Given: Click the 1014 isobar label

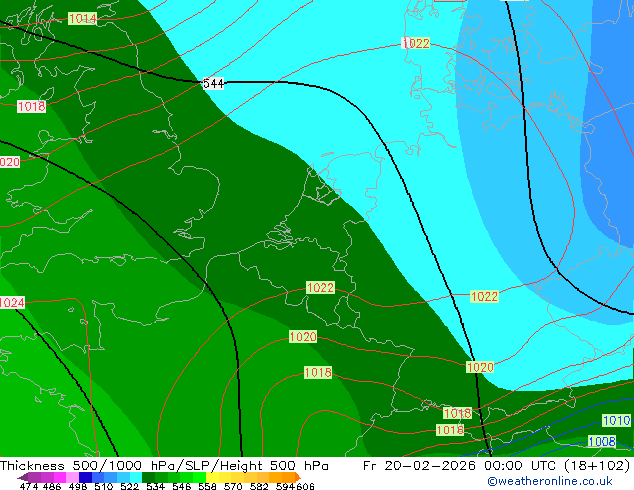Looking at the screenshot, I should coord(82,19).
